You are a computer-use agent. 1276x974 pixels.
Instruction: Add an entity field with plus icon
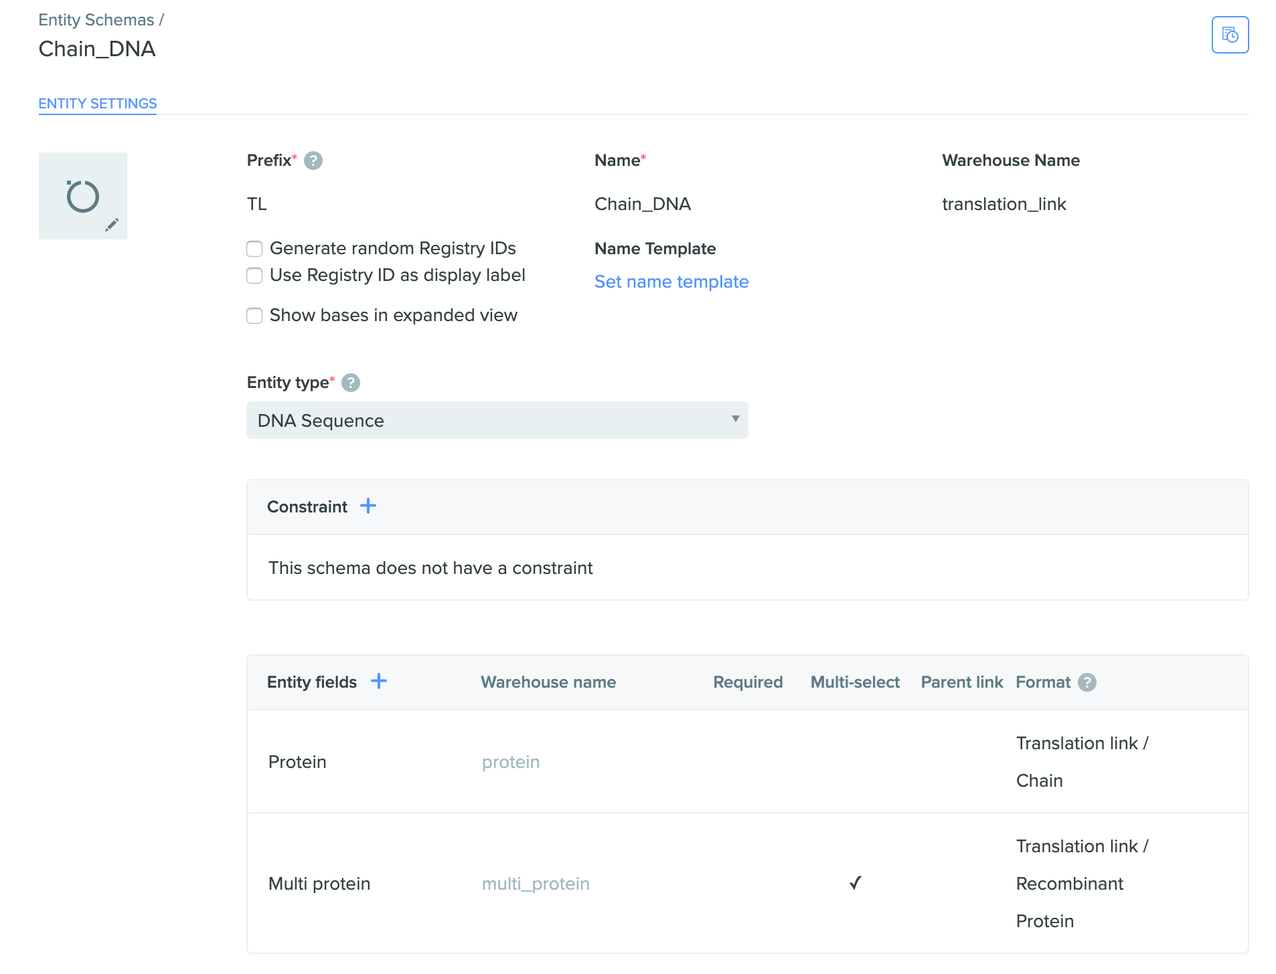coord(379,681)
